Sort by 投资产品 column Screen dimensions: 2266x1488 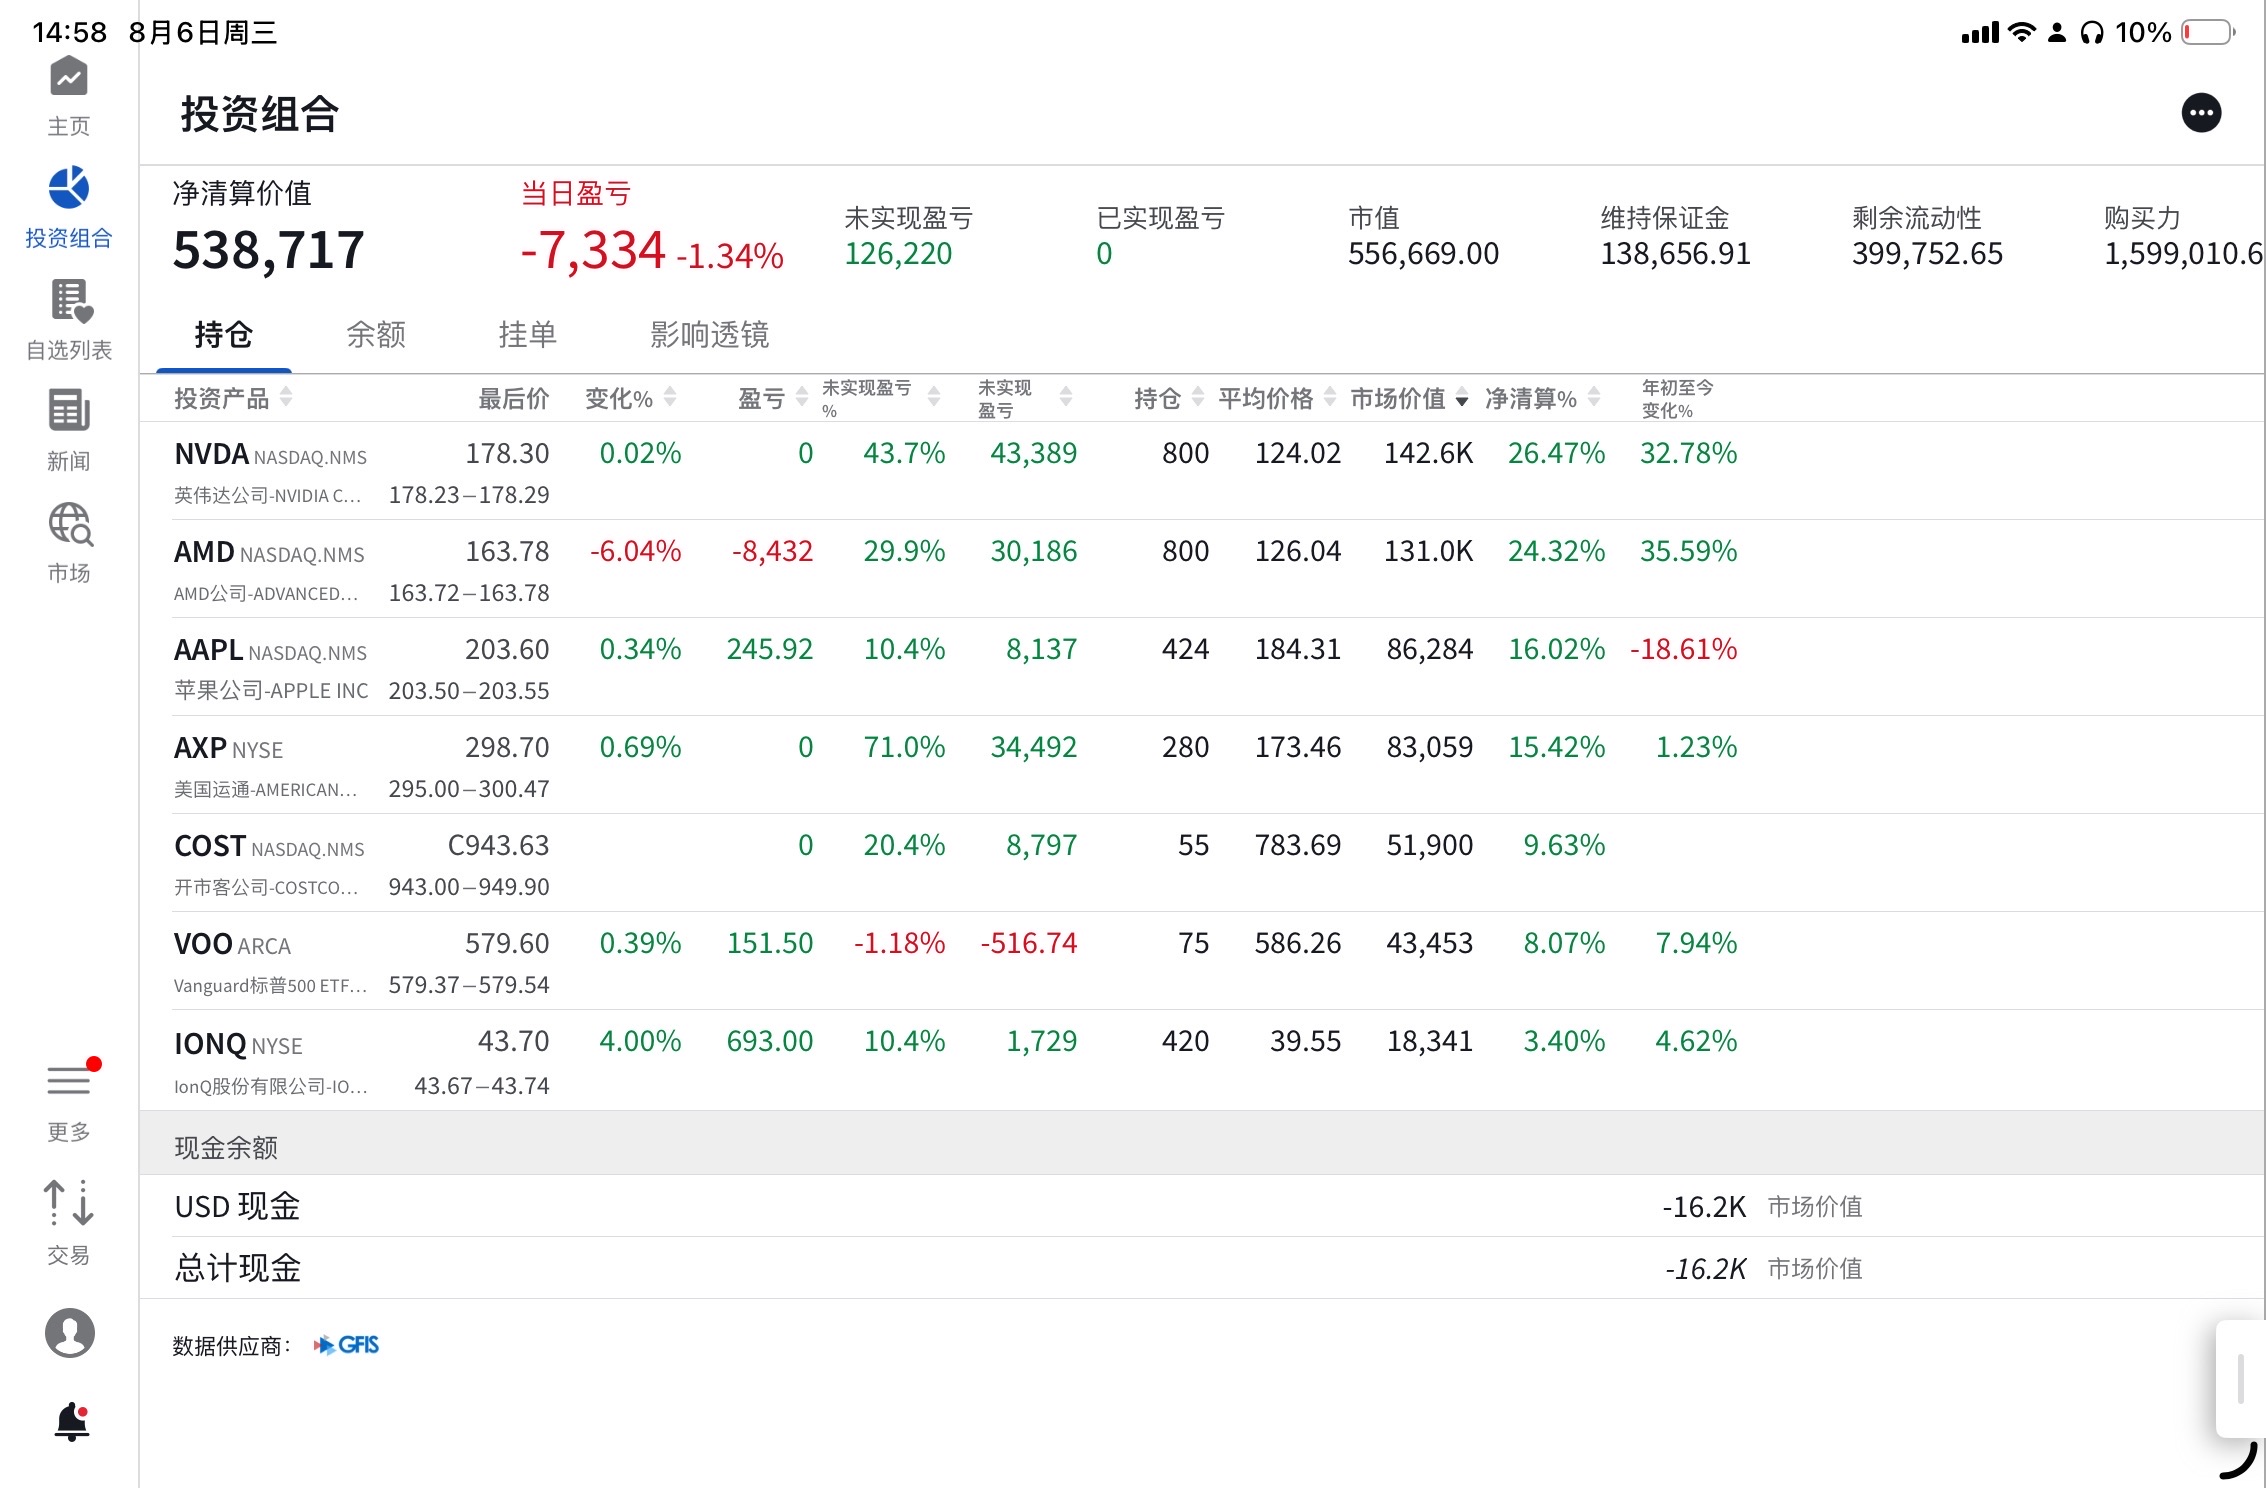coord(233,398)
